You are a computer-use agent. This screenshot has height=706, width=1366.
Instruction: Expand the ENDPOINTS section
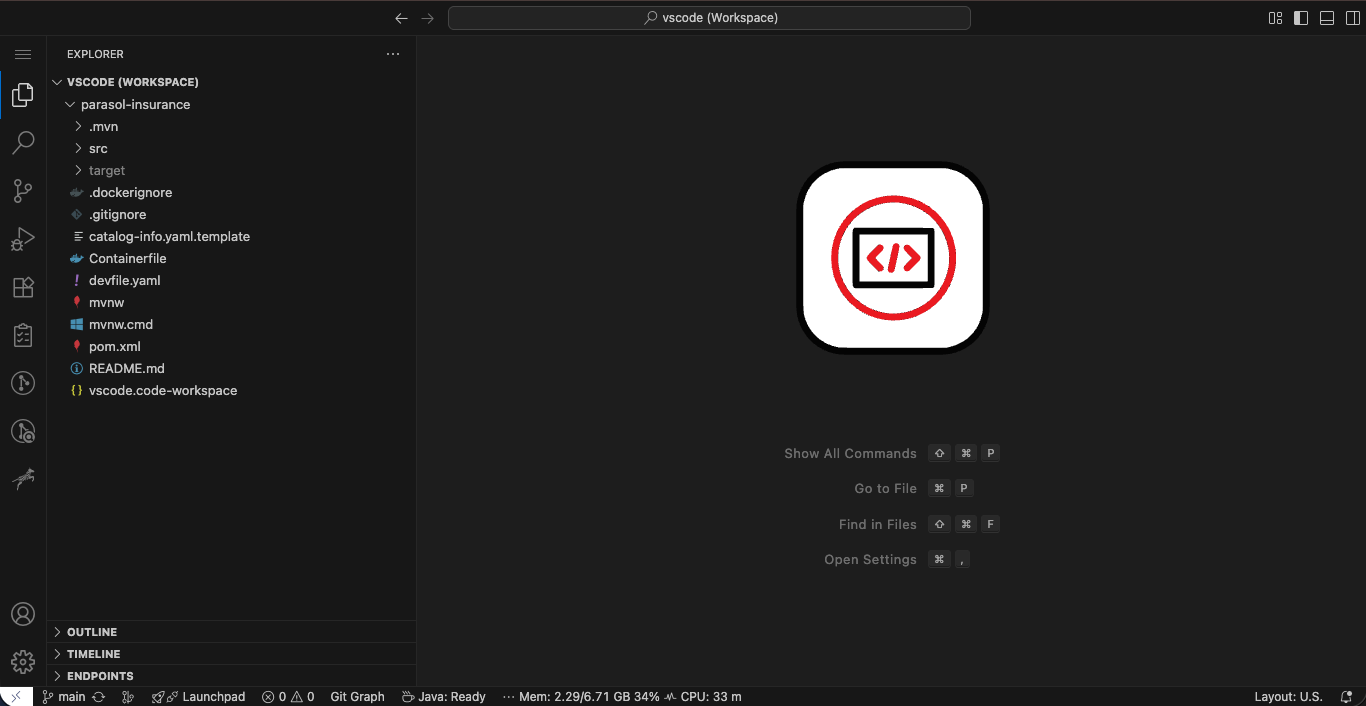pos(232,676)
